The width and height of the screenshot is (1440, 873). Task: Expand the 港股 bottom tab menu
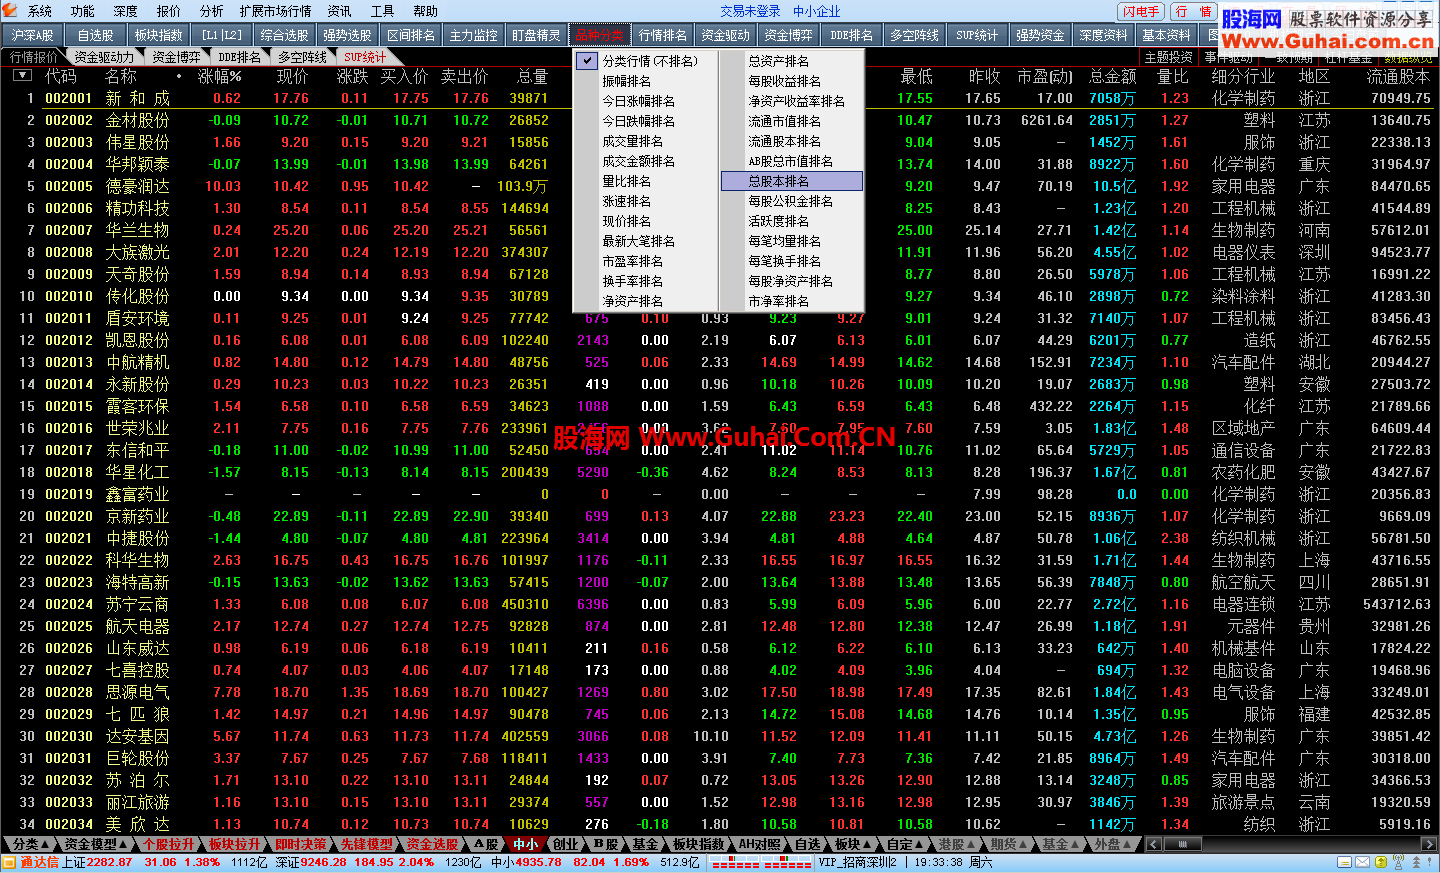[957, 845]
